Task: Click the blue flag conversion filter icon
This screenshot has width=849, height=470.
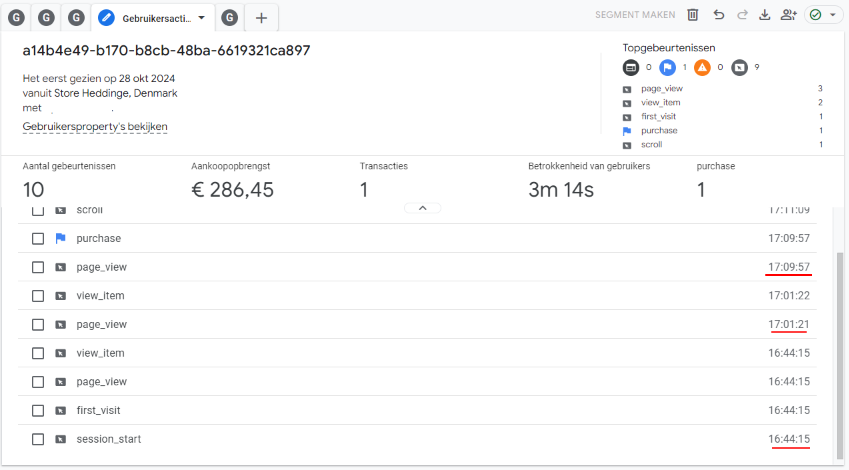Action: click(x=667, y=68)
